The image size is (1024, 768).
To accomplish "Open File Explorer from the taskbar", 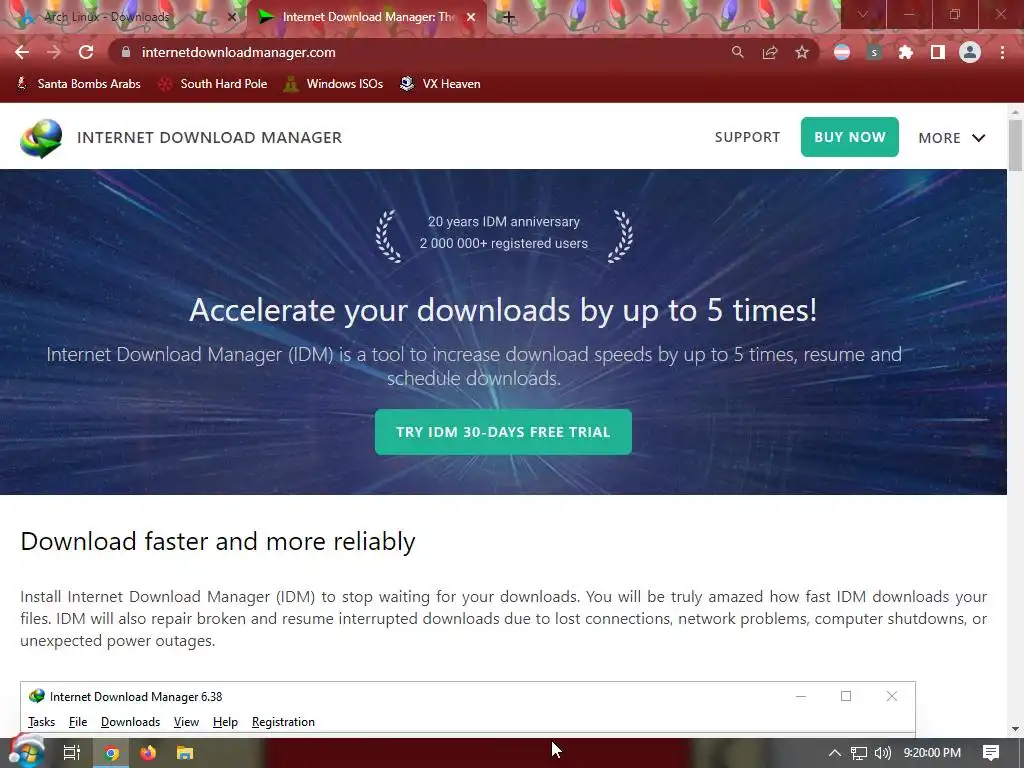I will (x=185, y=753).
